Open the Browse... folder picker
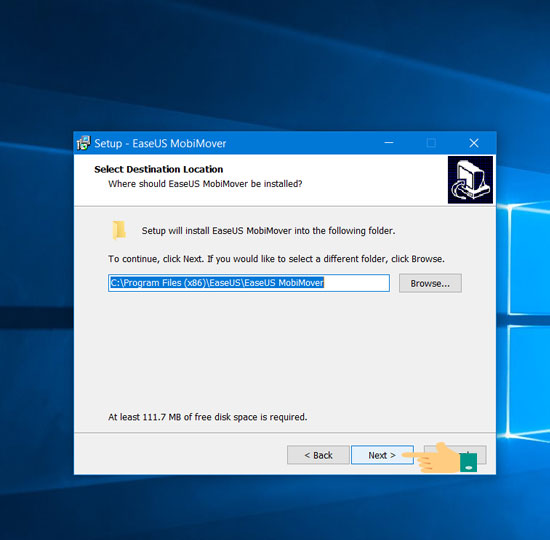 coord(430,283)
